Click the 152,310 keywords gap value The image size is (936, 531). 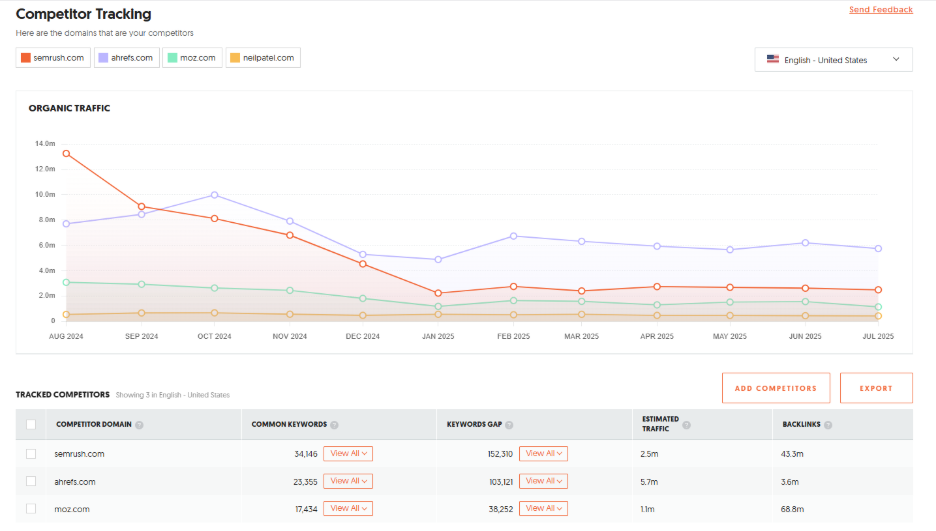point(500,454)
